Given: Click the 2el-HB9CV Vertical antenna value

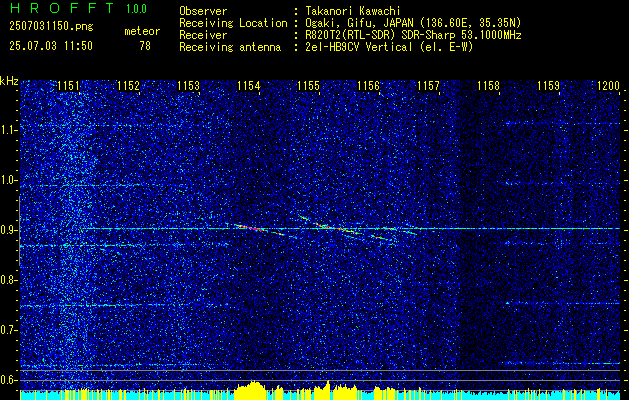Looking at the screenshot, I should (389, 47).
